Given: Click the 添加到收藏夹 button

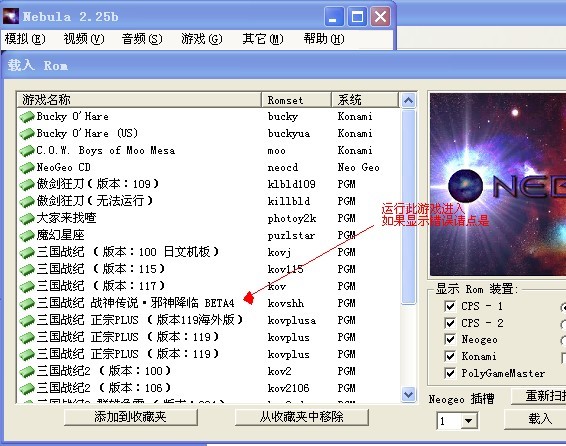Looking at the screenshot, I should click(131, 417).
